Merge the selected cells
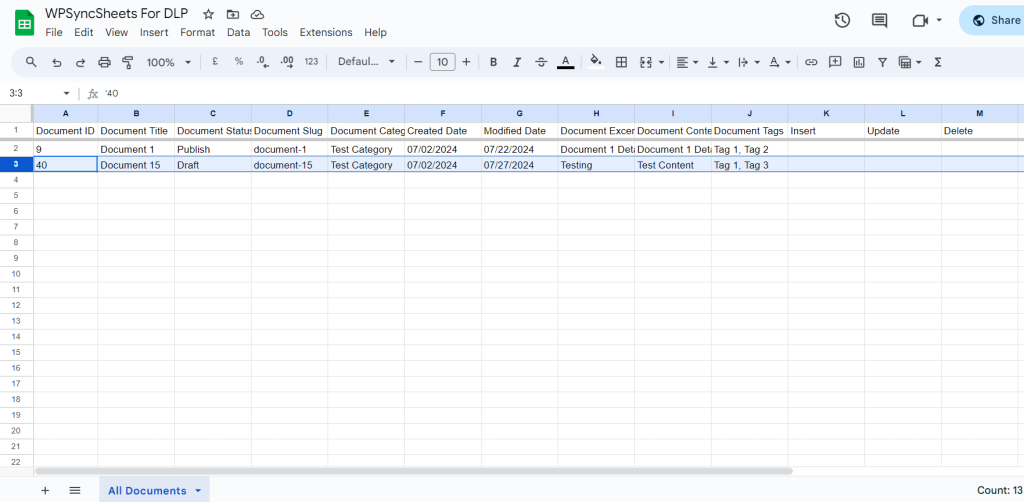1024x502 pixels. point(646,62)
